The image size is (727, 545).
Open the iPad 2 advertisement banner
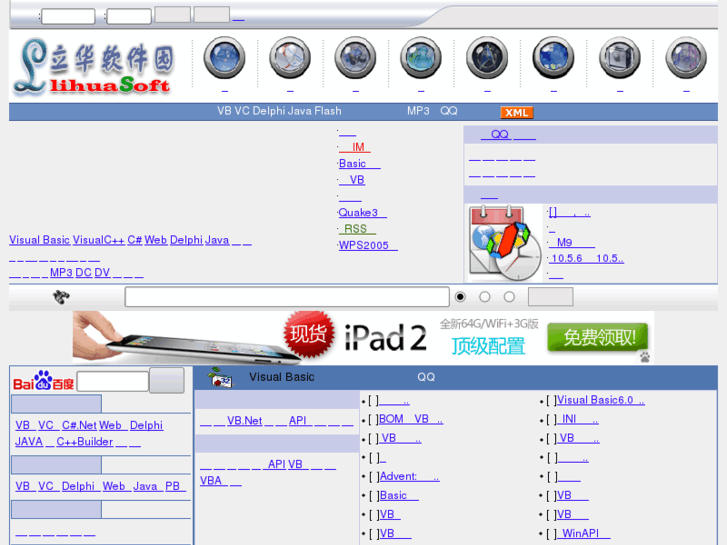(x=363, y=337)
